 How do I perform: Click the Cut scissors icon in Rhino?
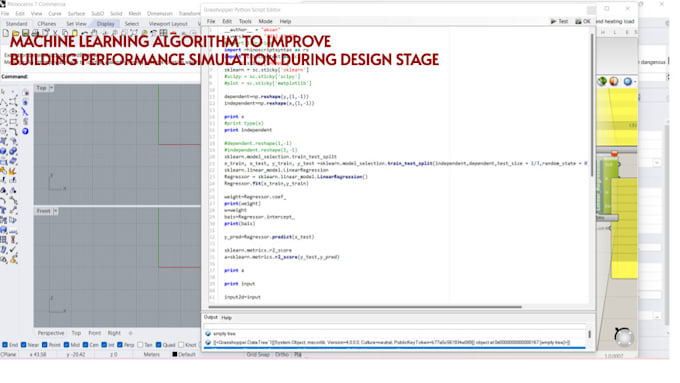pyautogui.click(x=55, y=33)
